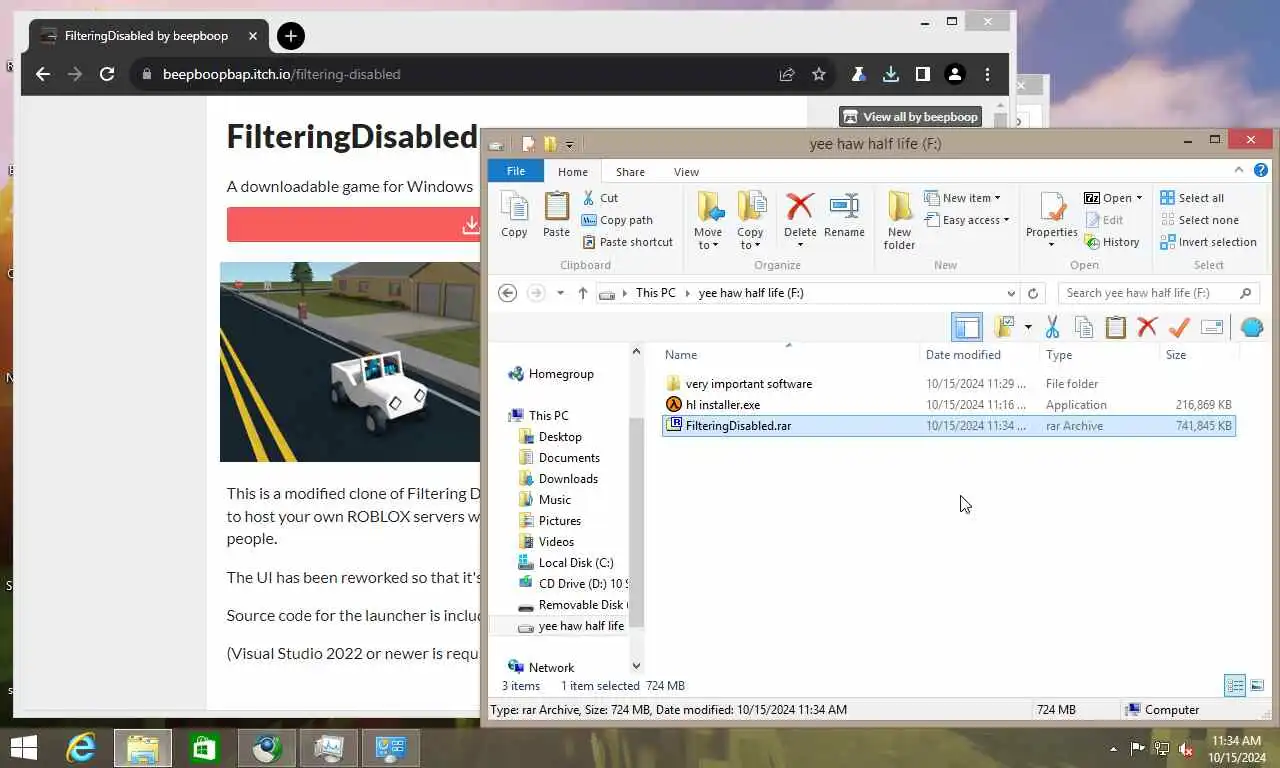The width and height of the screenshot is (1280, 768).
Task: Click the Chrome downloads icon
Action: tap(890, 74)
